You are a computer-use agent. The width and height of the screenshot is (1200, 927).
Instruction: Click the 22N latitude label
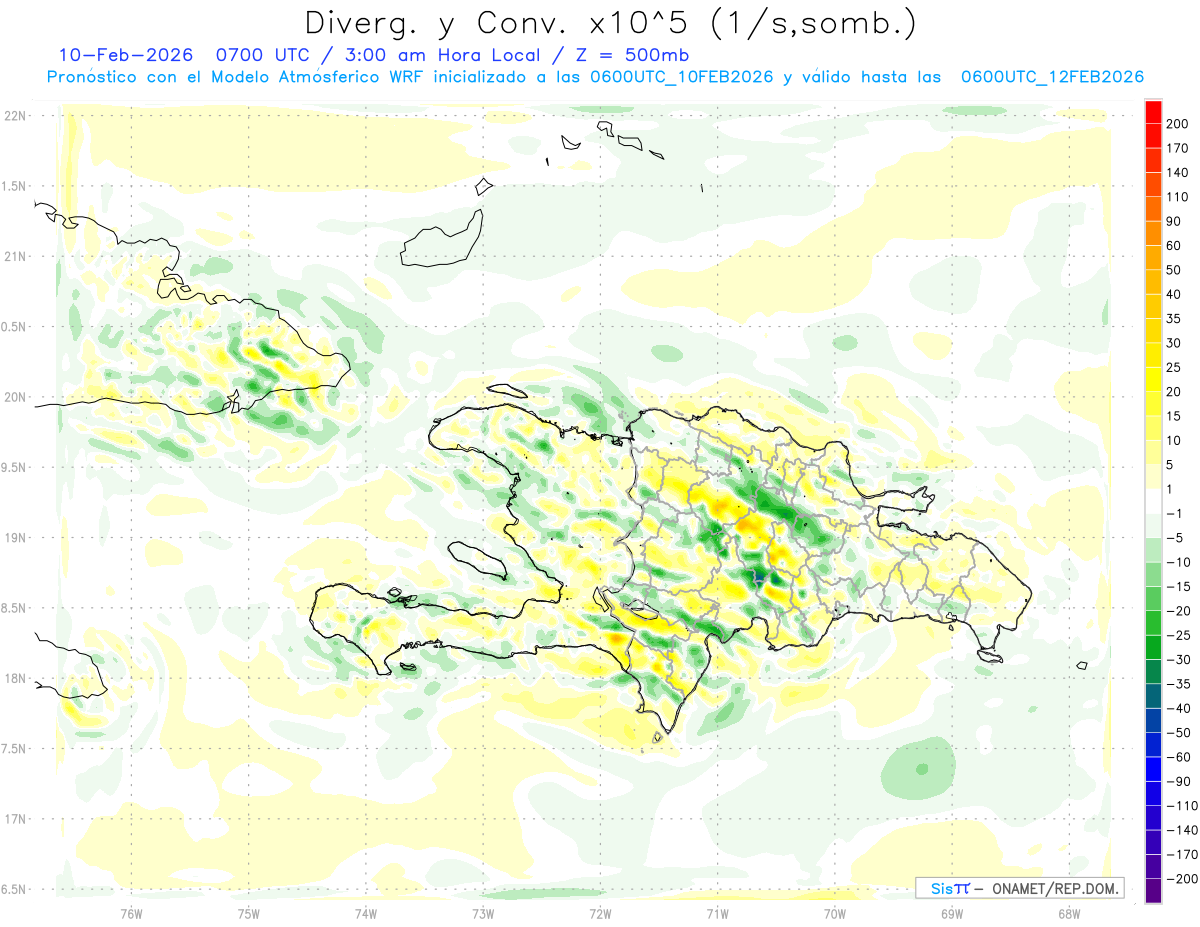coord(15,116)
